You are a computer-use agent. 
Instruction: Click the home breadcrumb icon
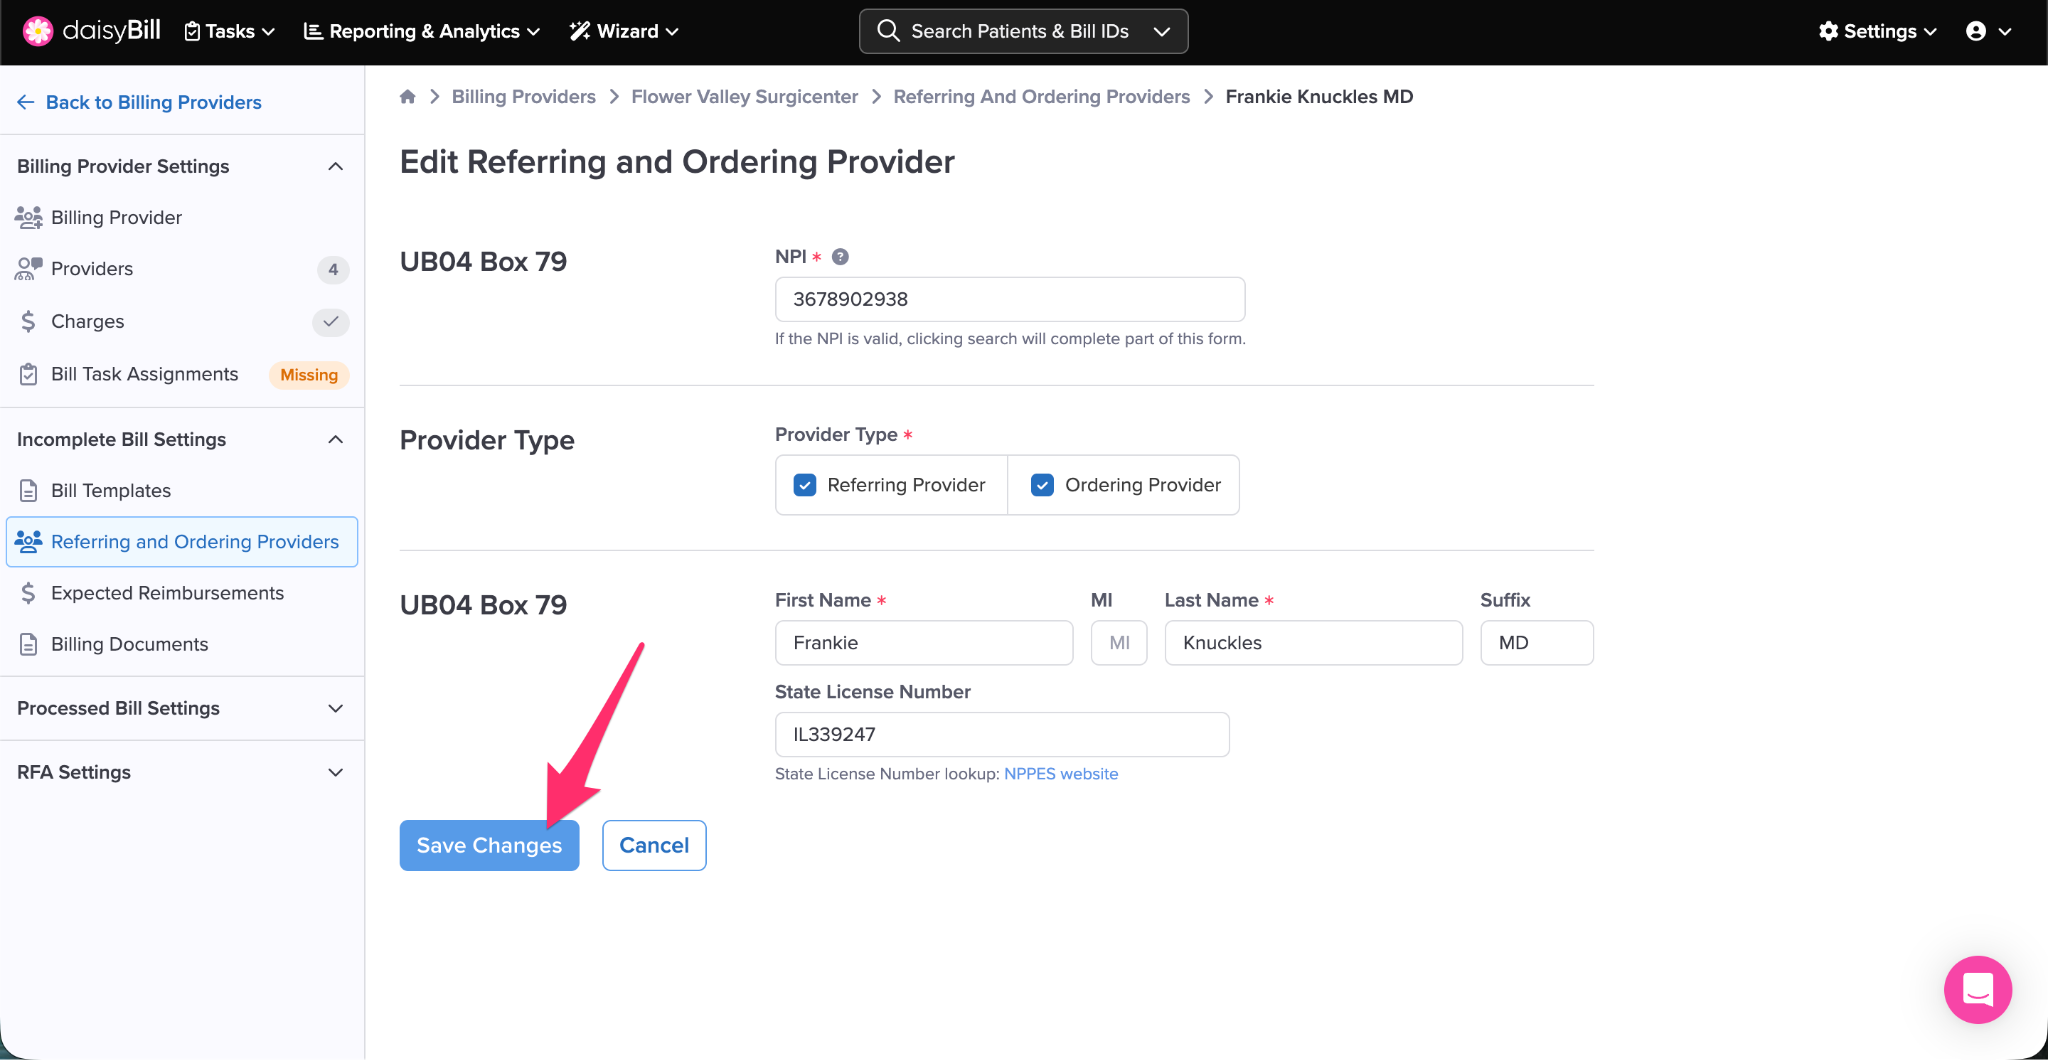coord(408,97)
